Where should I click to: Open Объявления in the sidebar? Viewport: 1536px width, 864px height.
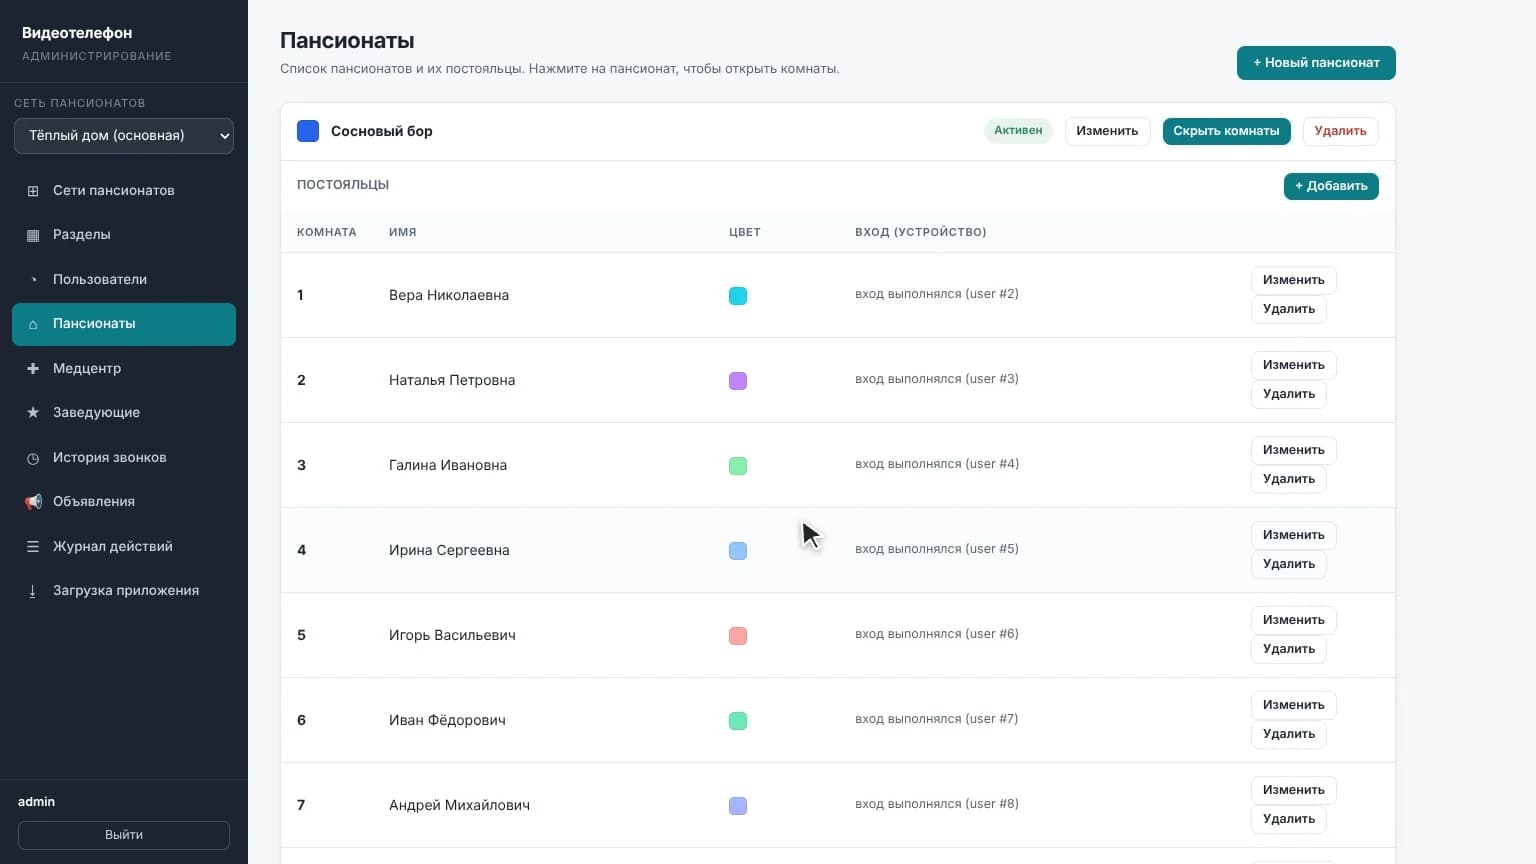[124, 501]
